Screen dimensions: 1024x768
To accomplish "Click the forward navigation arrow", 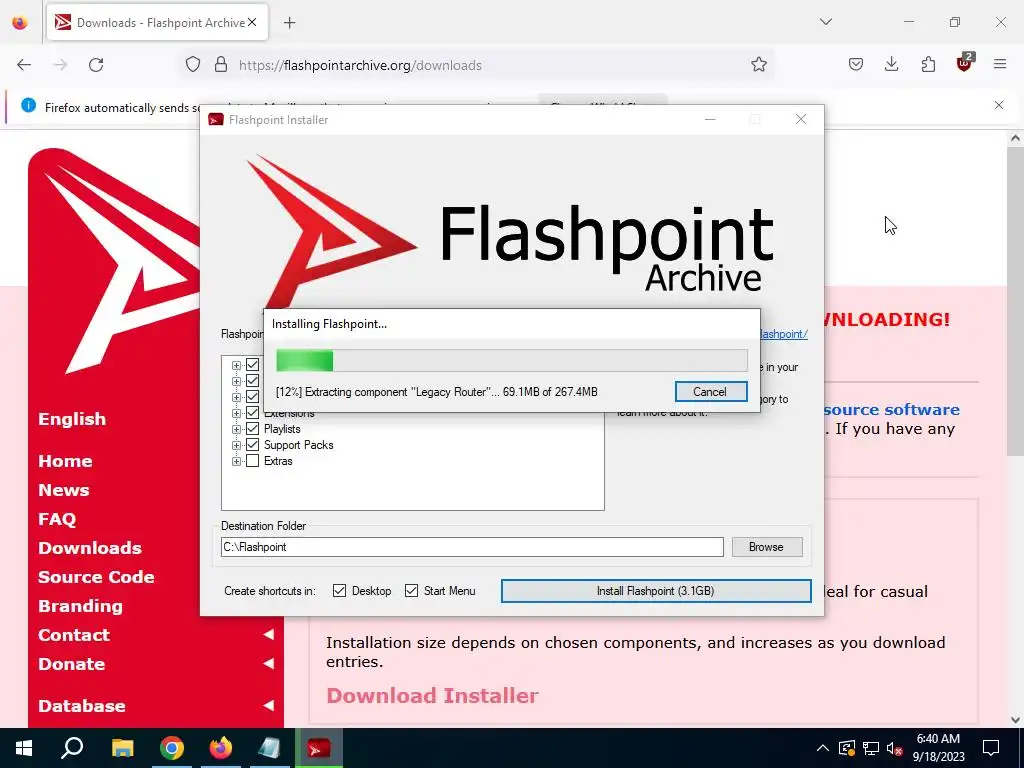I will 60,65.
